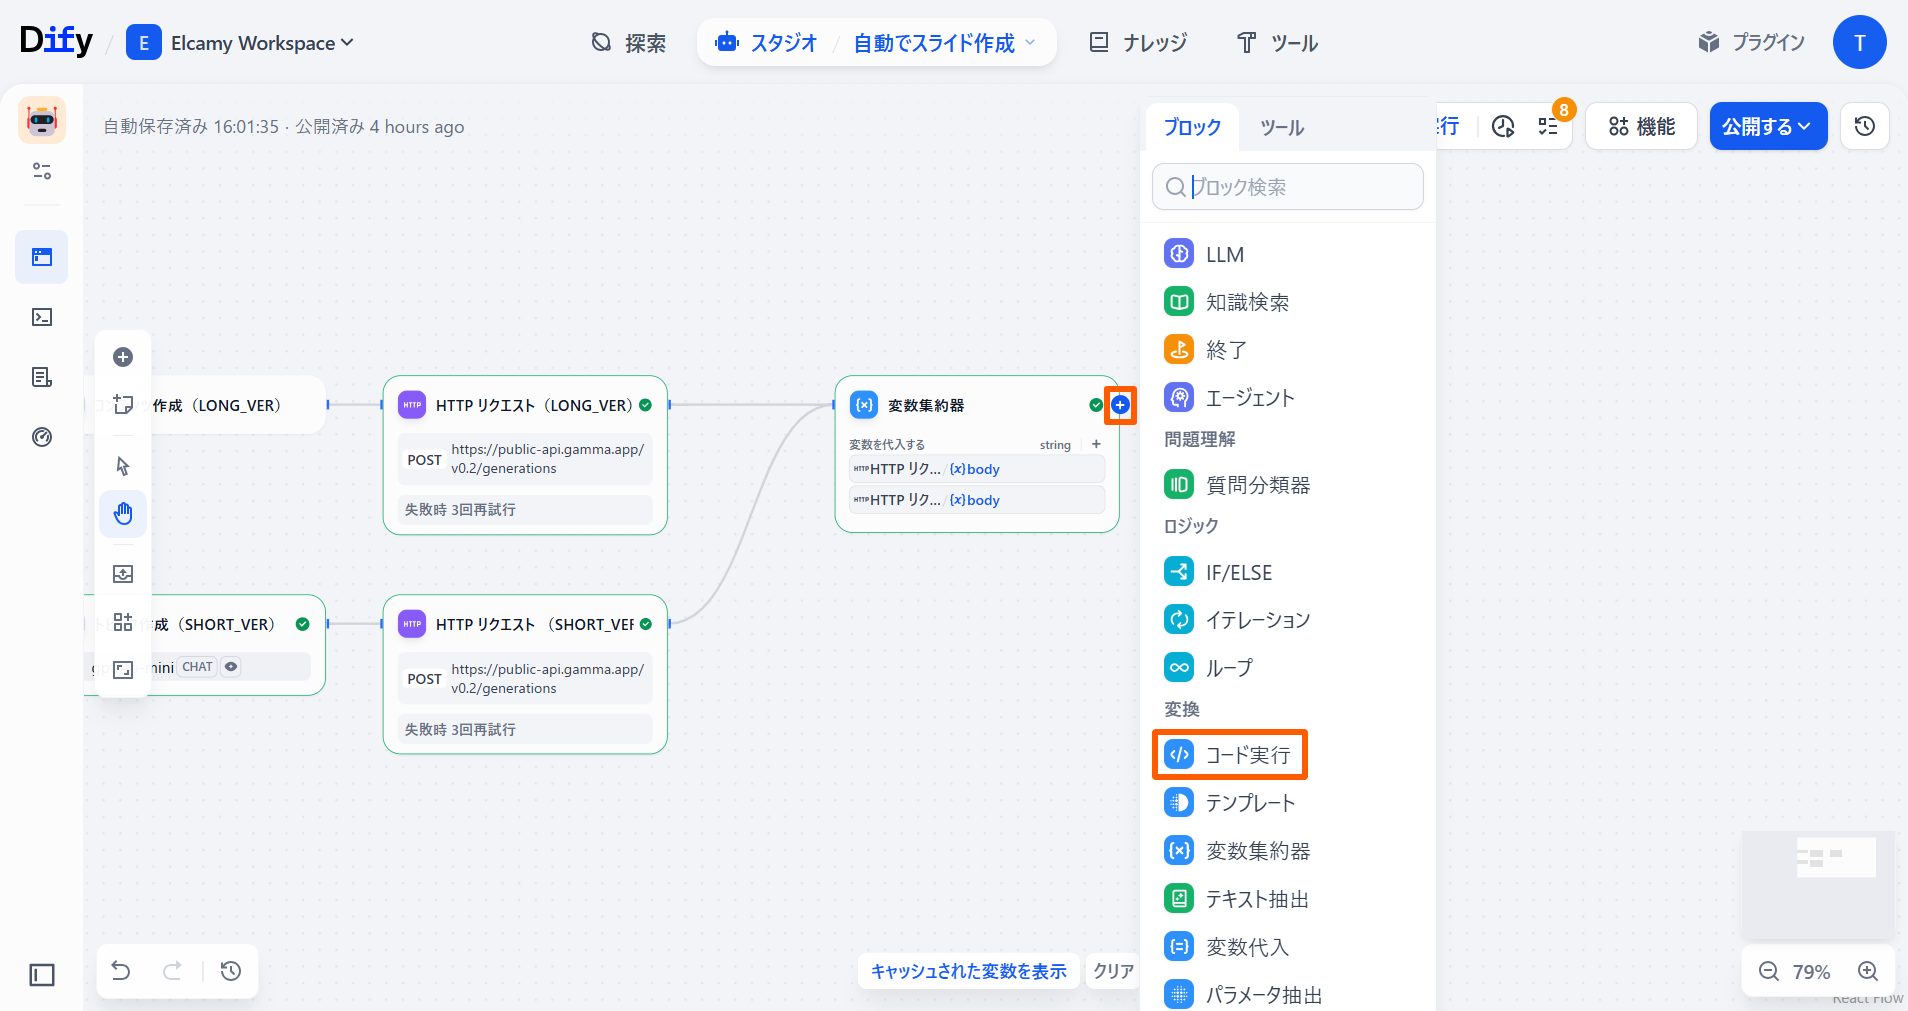Click the undo arrow icon
1908x1011 pixels.
coord(121,971)
